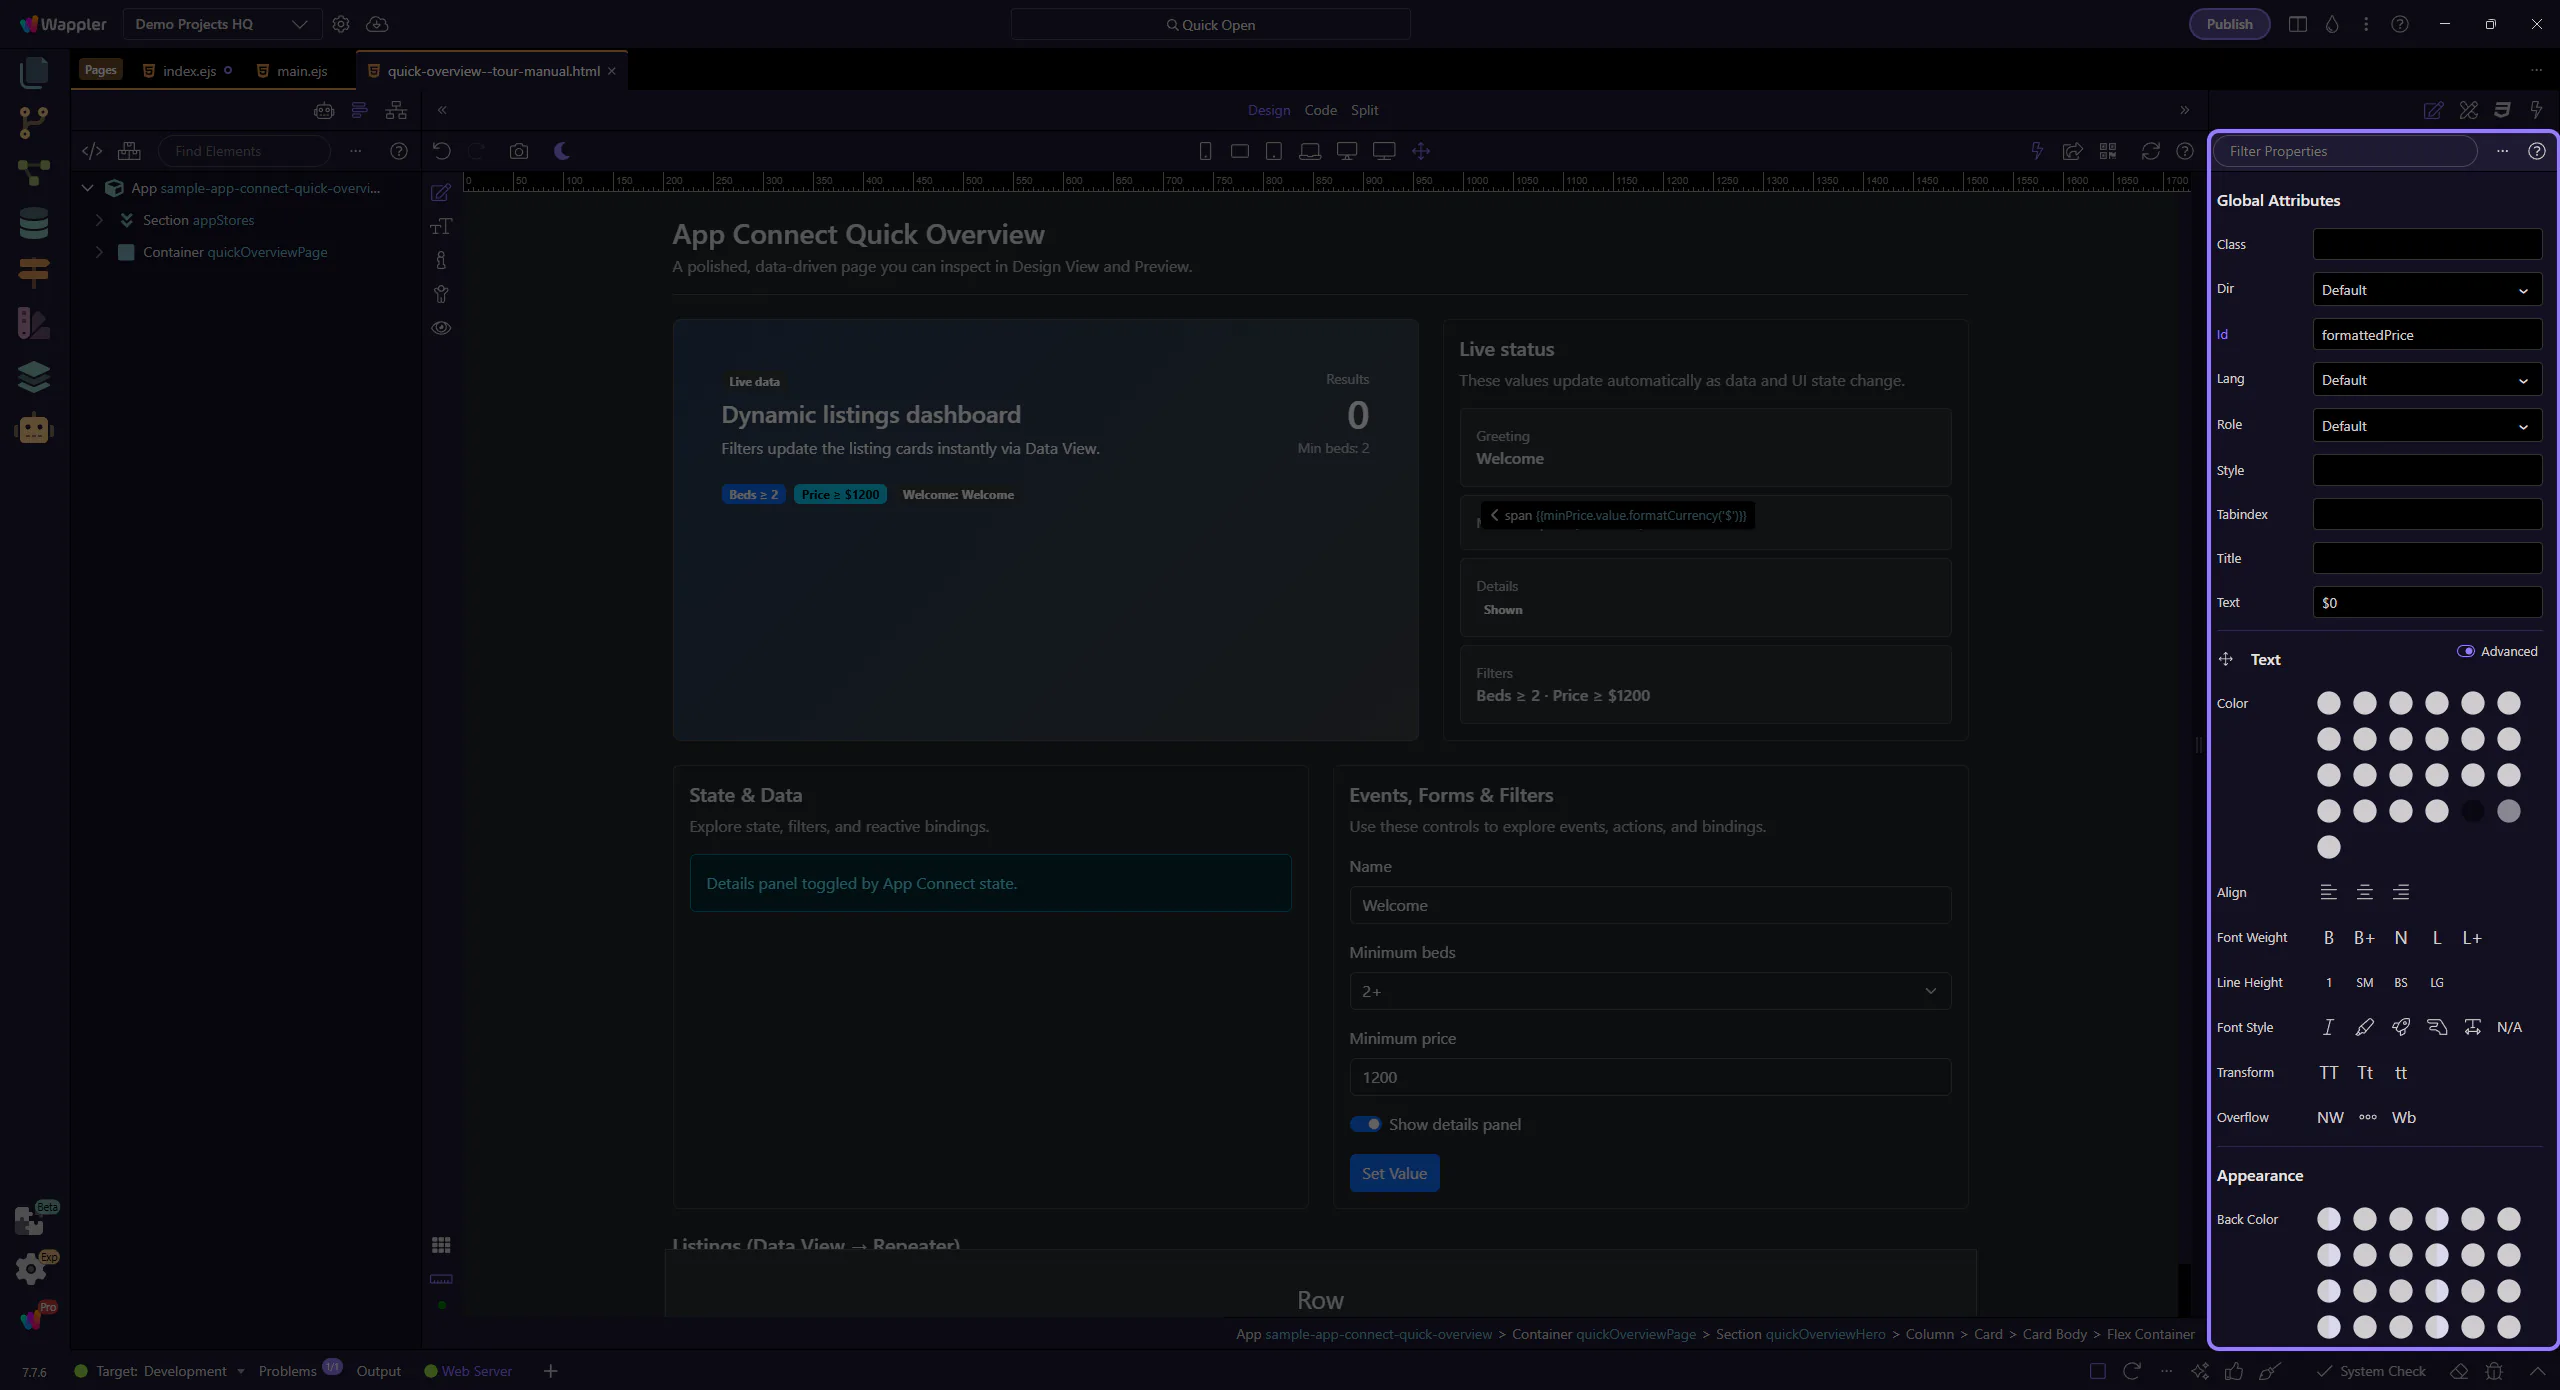Expand Container quickOverviewPage tree node
2560x1390 pixels.
(x=99, y=252)
